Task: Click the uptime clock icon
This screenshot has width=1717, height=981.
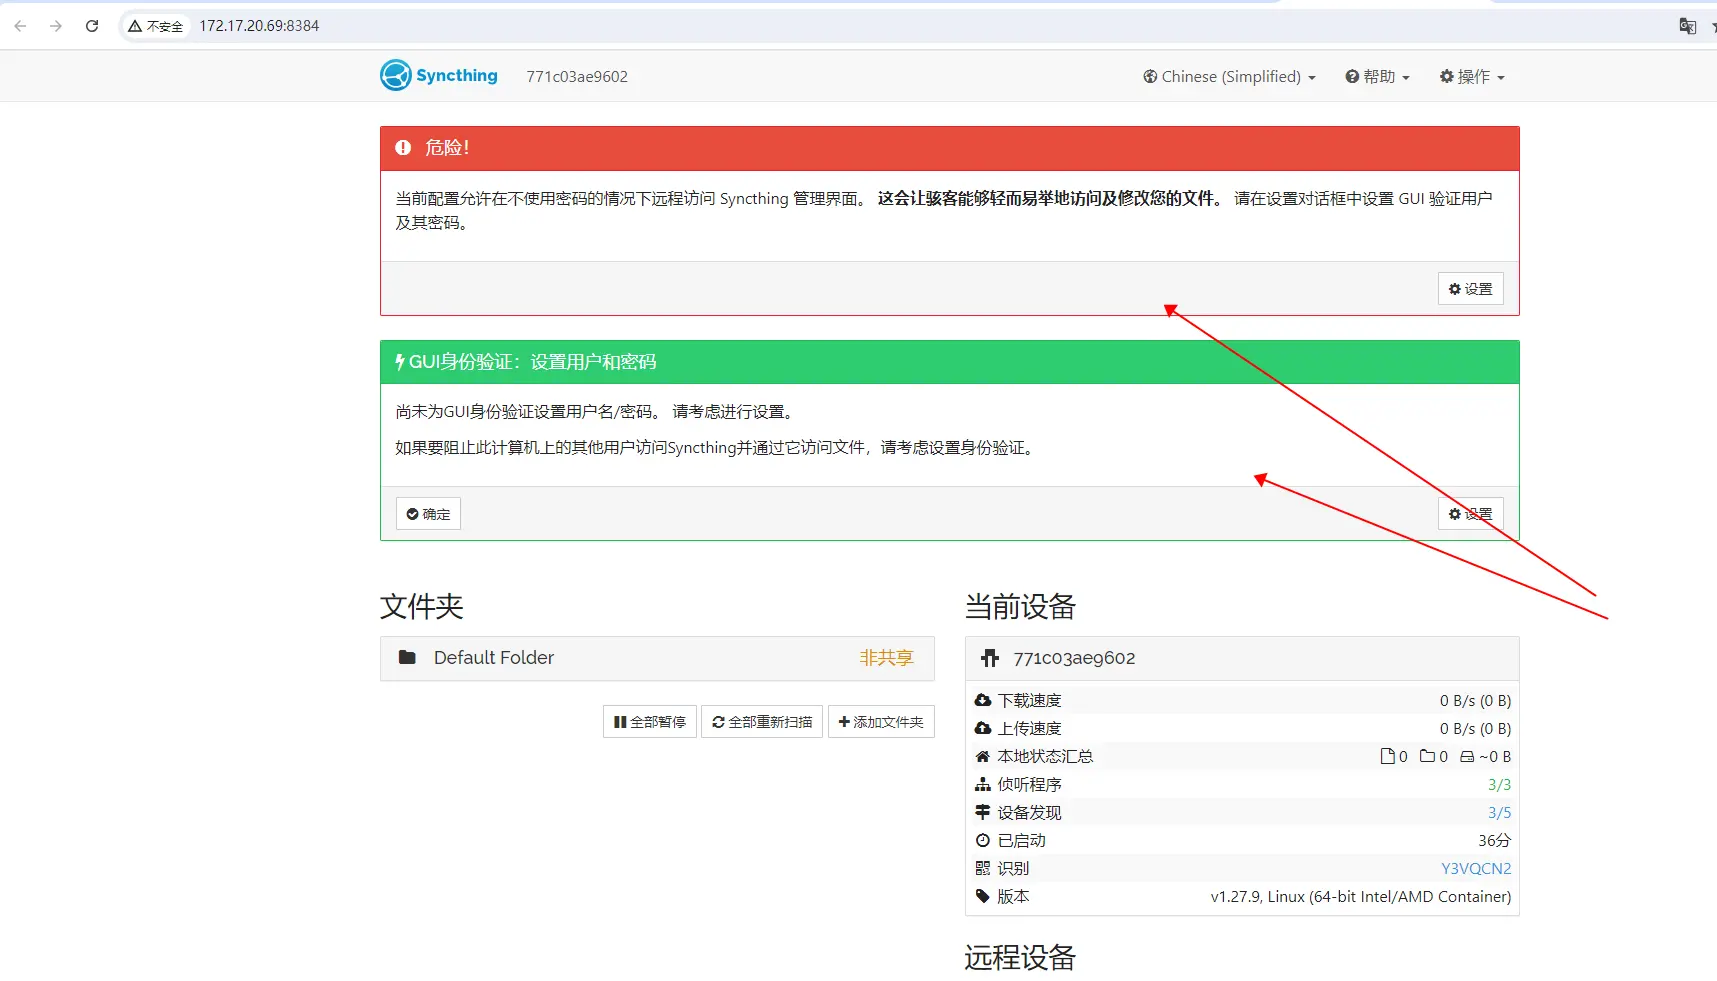Action: click(x=983, y=841)
